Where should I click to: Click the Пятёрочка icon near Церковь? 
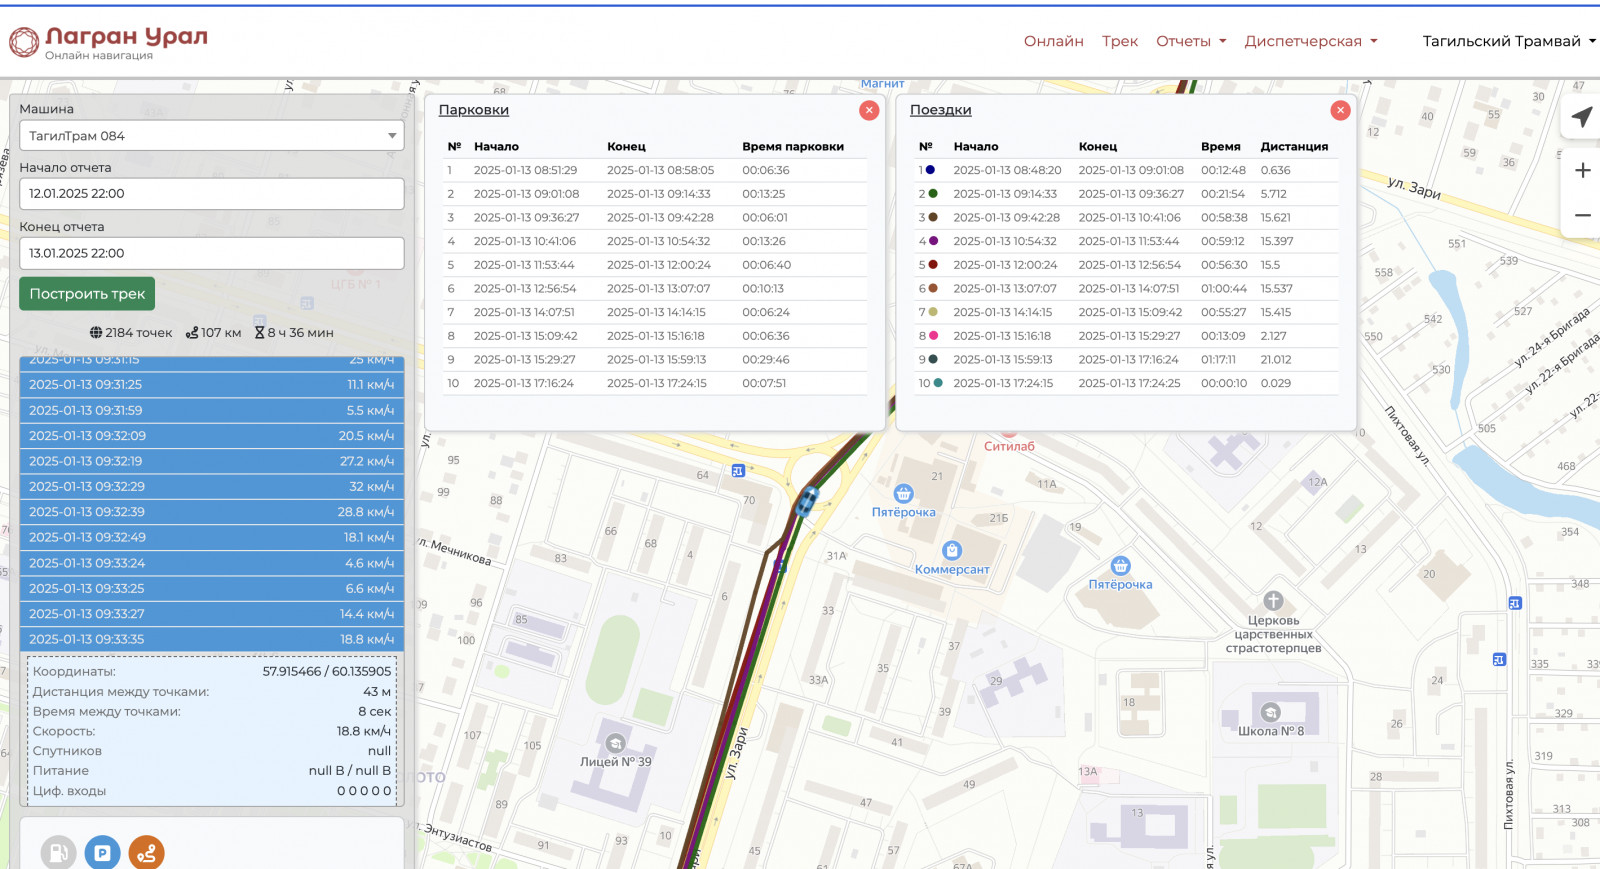click(x=1121, y=566)
